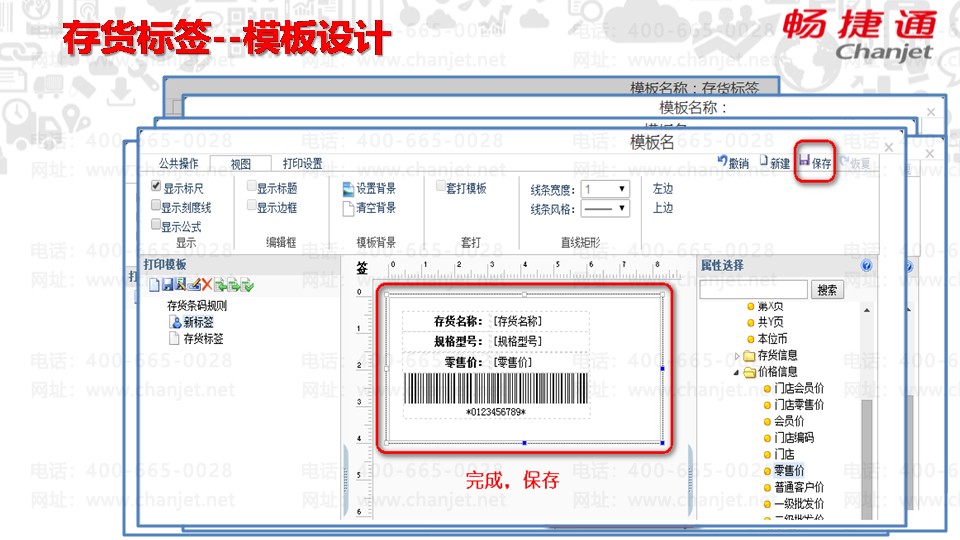Select 存货条码规则 in template tree
The width and height of the screenshot is (960, 540).
(197, 306)
